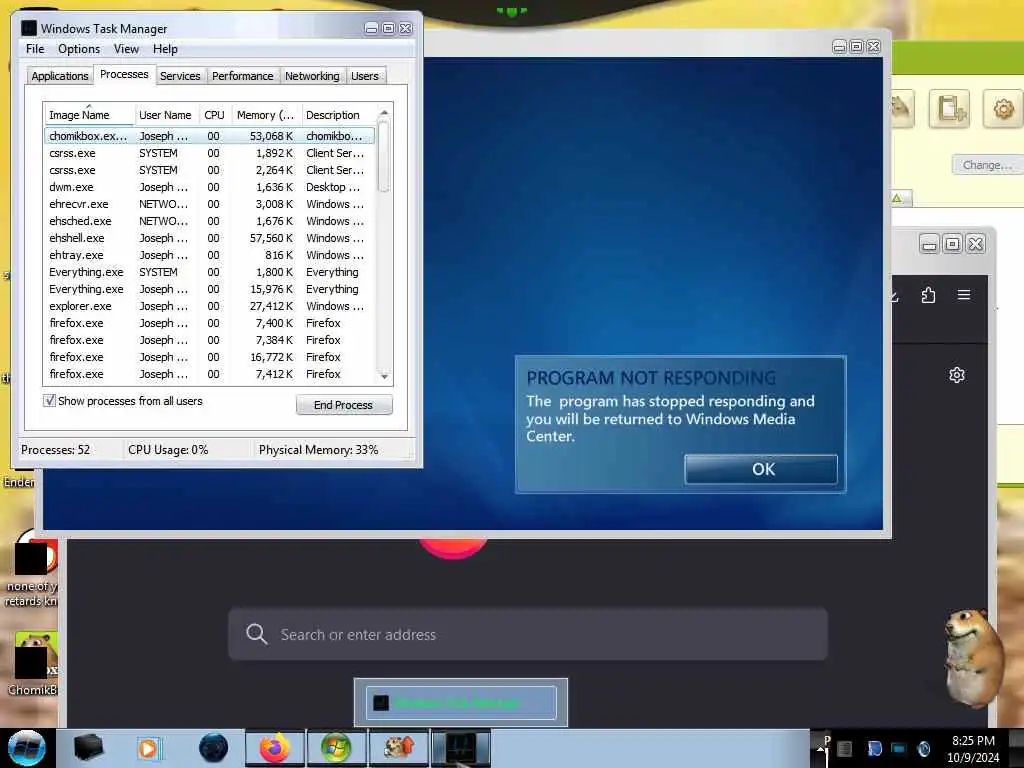
Task: Switch to the Performance tab
Action: click(x=242, y=76)
